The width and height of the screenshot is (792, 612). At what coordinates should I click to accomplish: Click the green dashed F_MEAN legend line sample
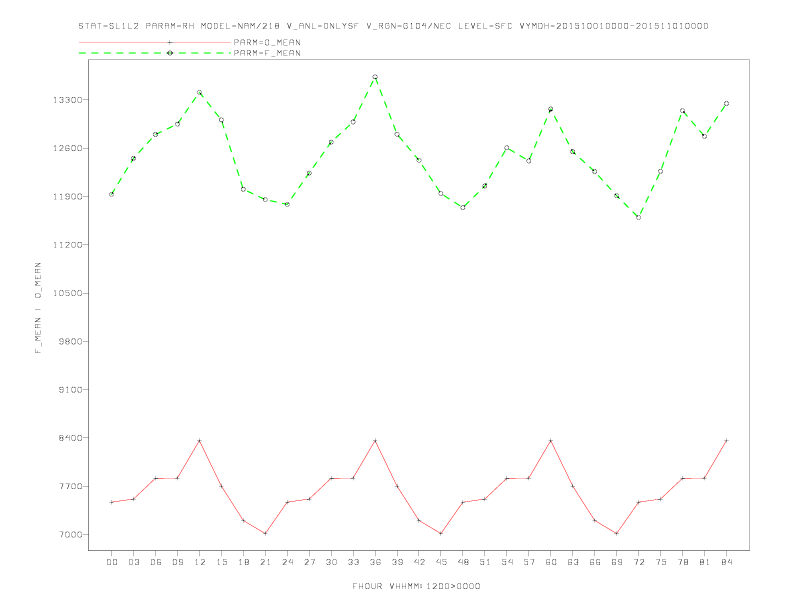[155, 53]
